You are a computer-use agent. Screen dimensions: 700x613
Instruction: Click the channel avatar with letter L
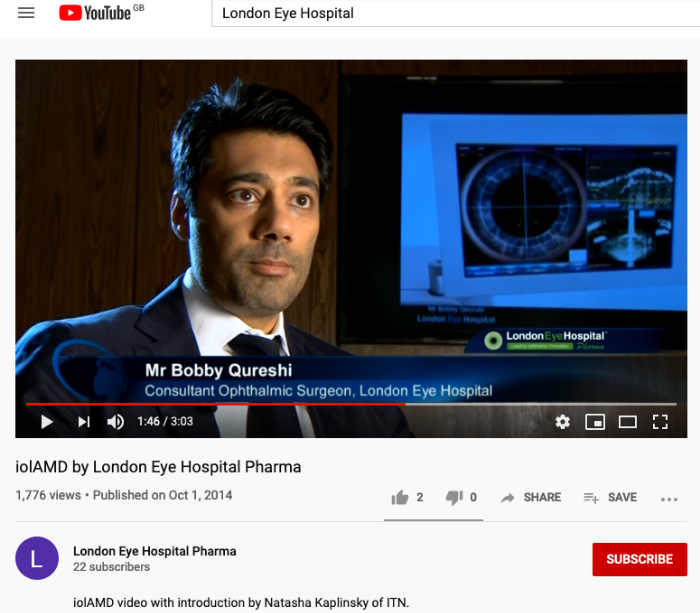click(37, 558)
